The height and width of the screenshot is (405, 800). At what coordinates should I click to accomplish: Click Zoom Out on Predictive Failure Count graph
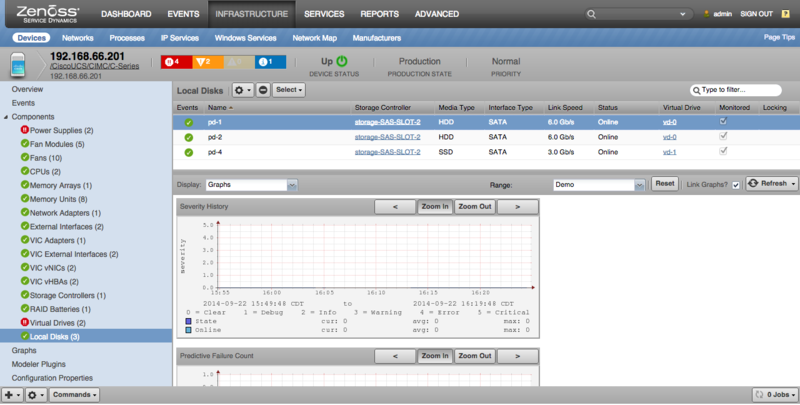pyautogui.click(x=474, y=356)
